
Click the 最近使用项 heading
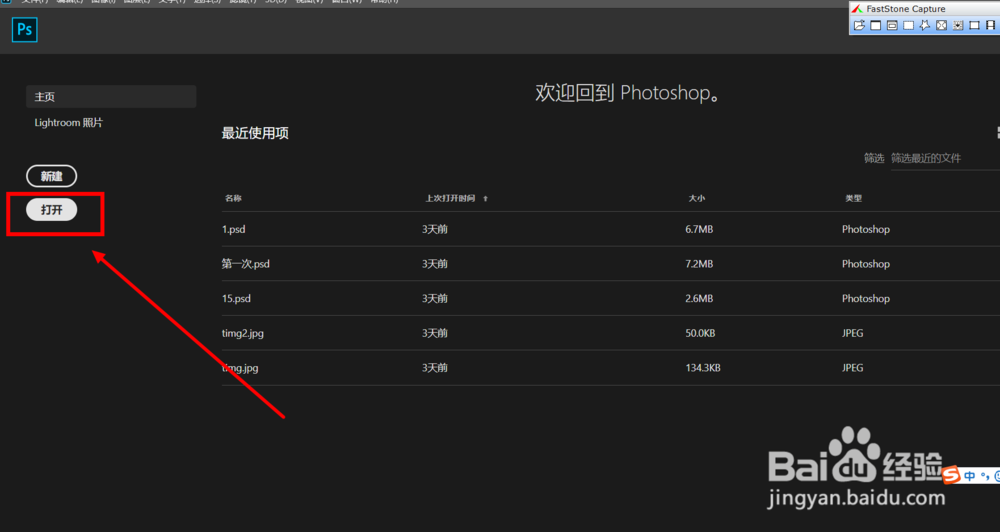point(255,133)
